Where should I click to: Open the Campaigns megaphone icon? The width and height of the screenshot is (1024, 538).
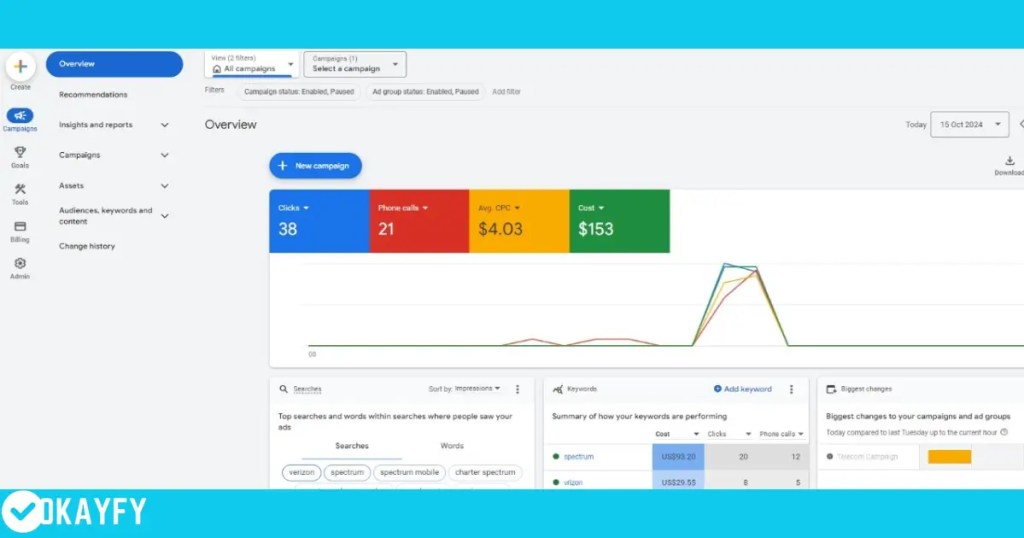click(20, 116)
